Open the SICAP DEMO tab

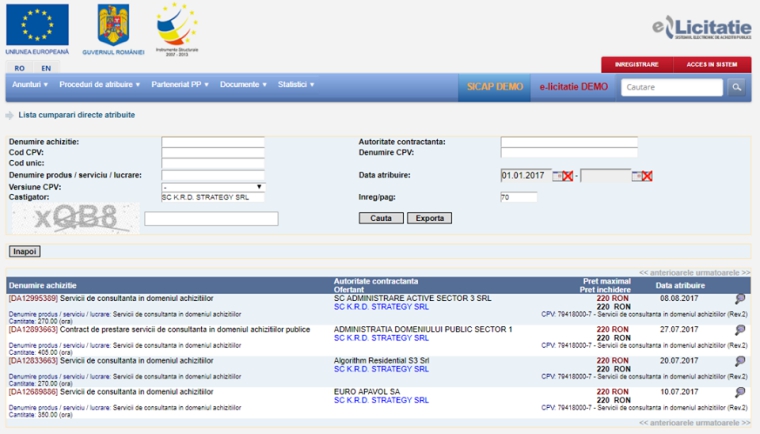click(x=494, y=87)
